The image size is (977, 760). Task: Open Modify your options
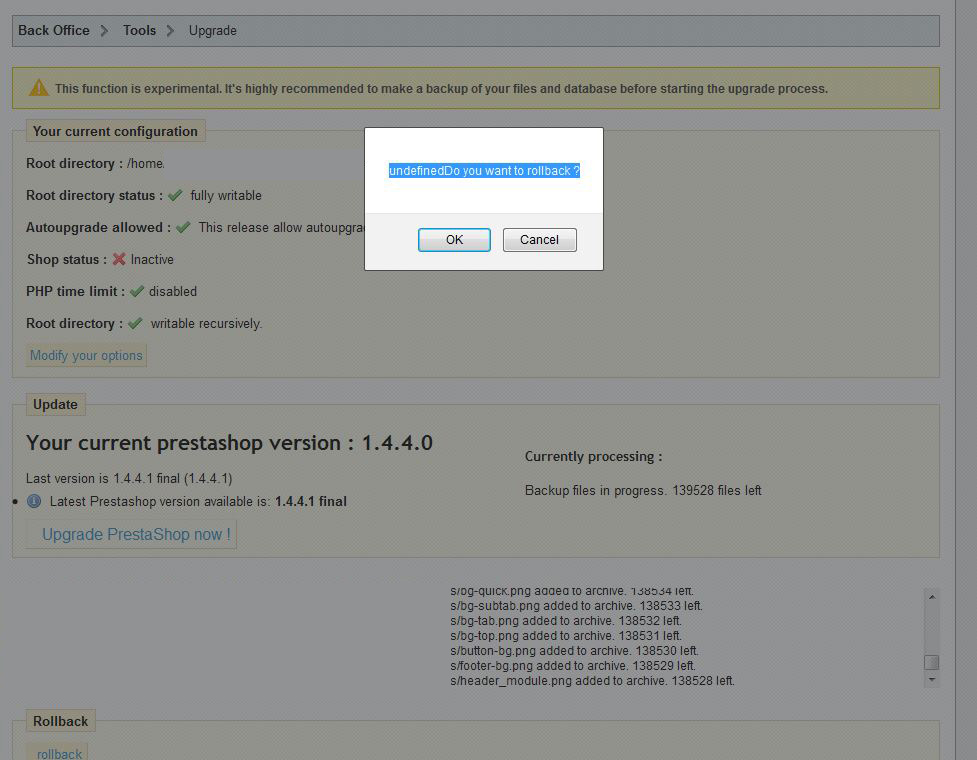[x=86, y=356]
